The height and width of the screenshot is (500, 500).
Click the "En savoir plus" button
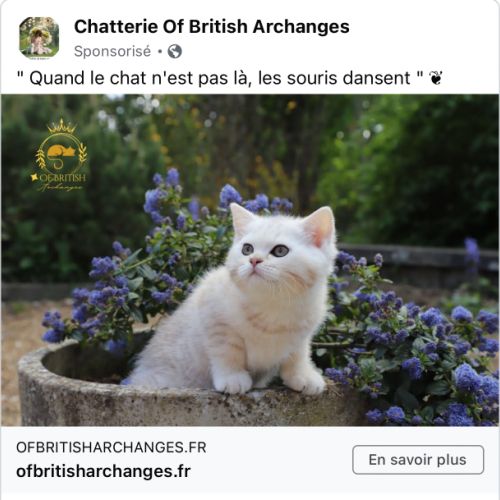[x=418, y=460]
